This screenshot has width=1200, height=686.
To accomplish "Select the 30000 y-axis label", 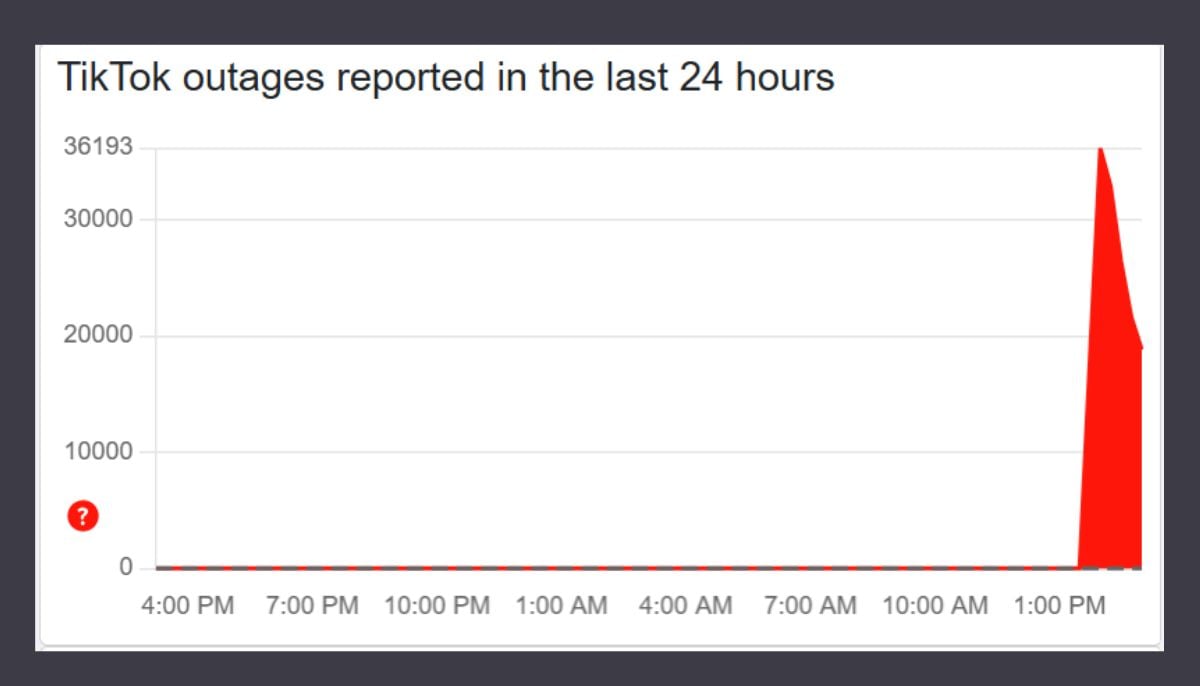I will click(98, 219).
